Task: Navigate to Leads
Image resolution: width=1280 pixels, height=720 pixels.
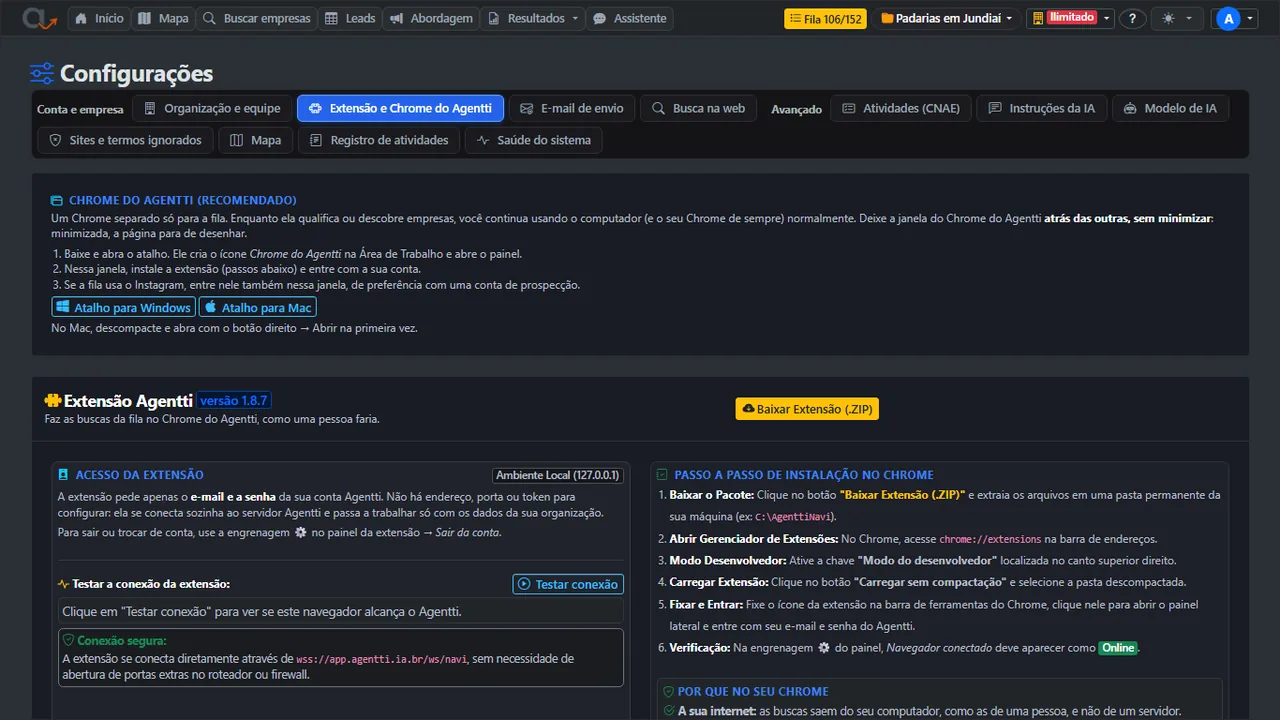Action: tap(350, 18)
